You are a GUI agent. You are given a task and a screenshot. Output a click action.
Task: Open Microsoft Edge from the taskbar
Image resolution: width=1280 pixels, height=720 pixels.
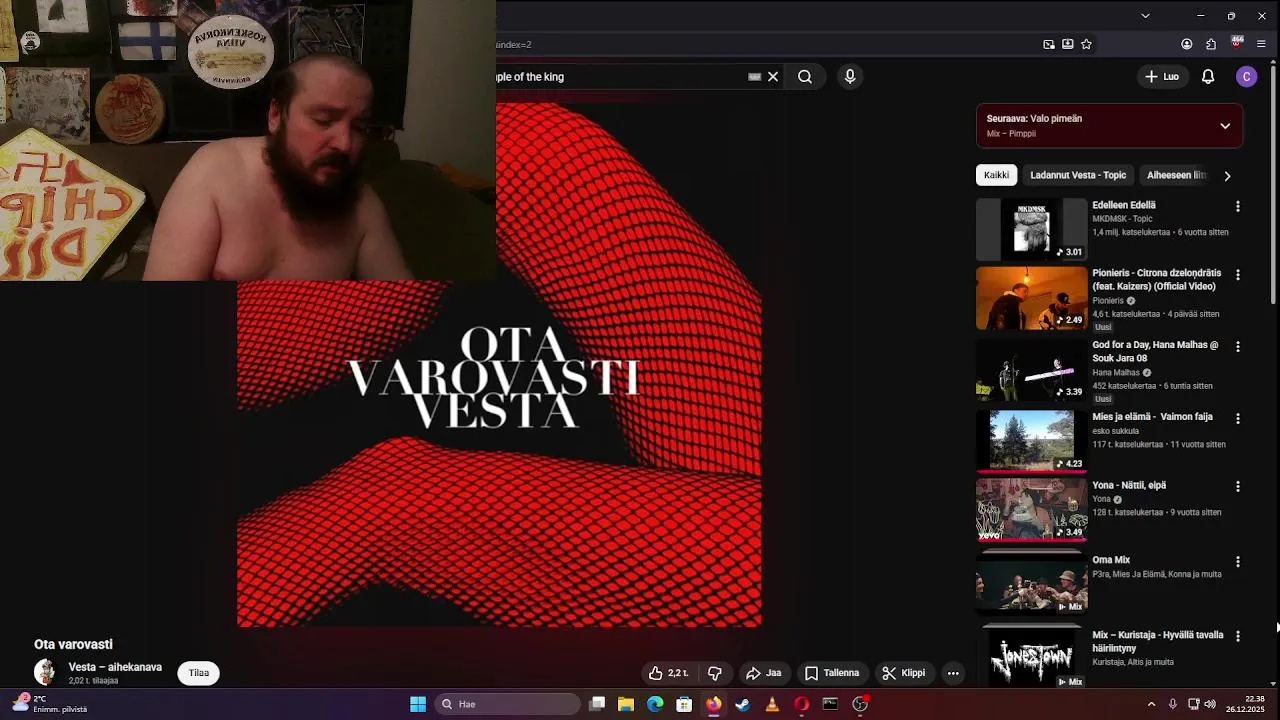pyautogui.click(x=655, y=704)
